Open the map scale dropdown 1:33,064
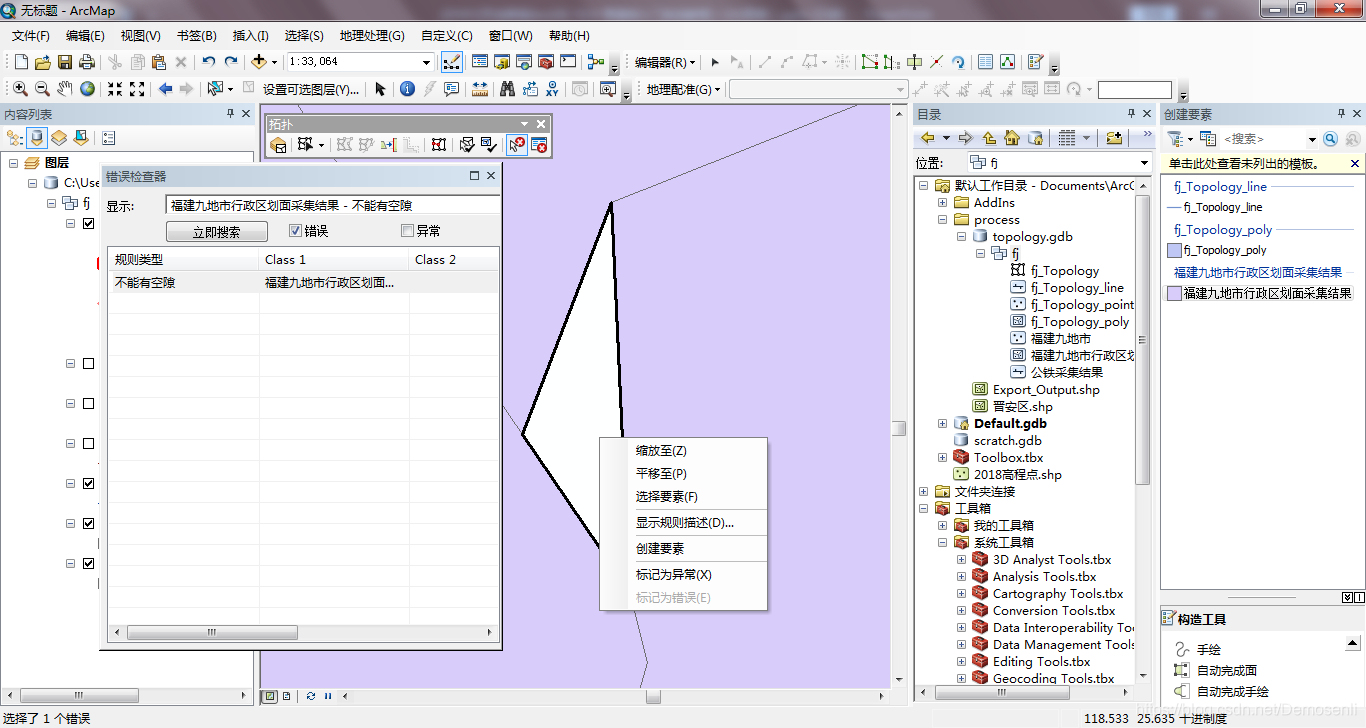 [x=427, y=62]
